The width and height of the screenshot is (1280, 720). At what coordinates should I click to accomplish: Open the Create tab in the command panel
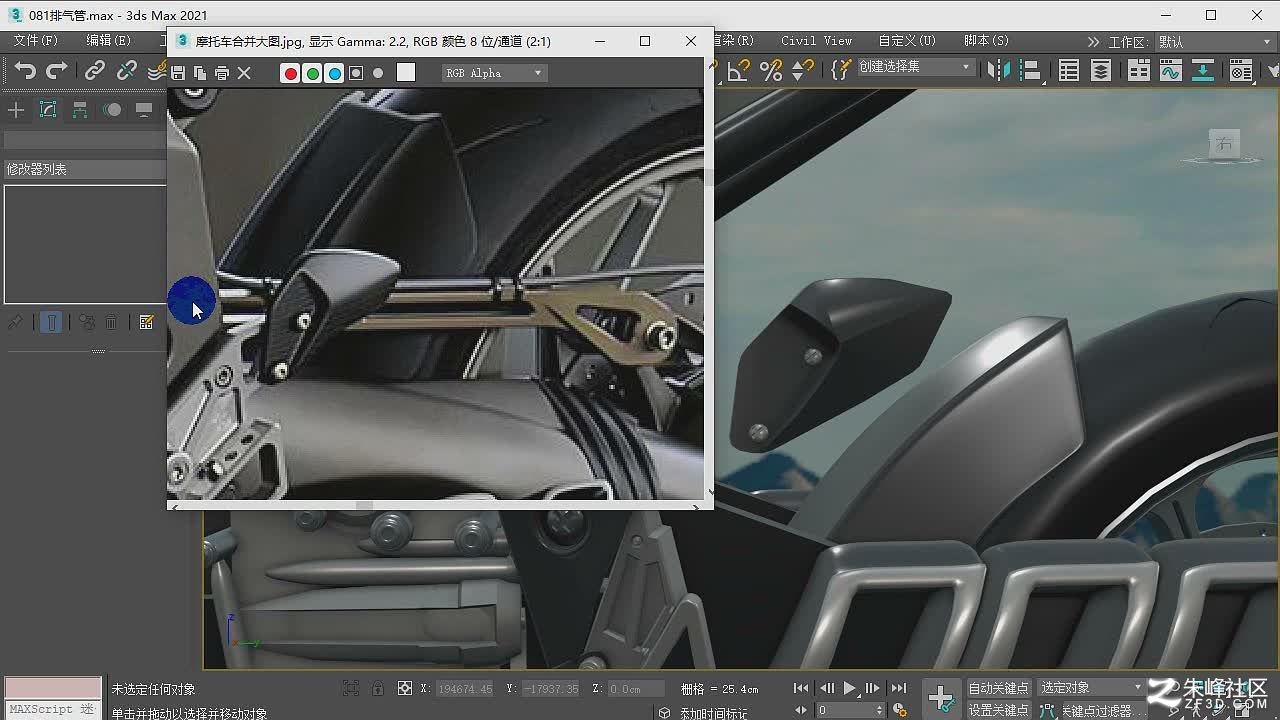[16, 110]
